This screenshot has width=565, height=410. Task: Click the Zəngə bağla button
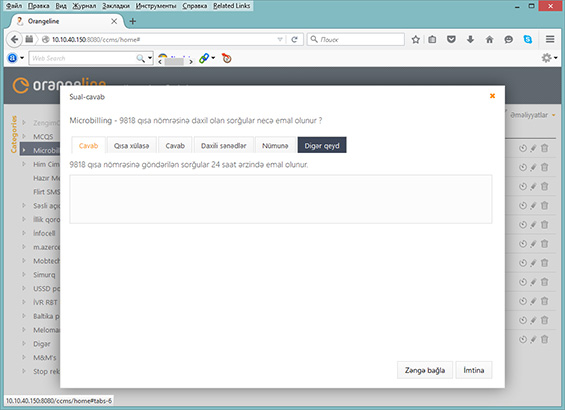(425, 370)
